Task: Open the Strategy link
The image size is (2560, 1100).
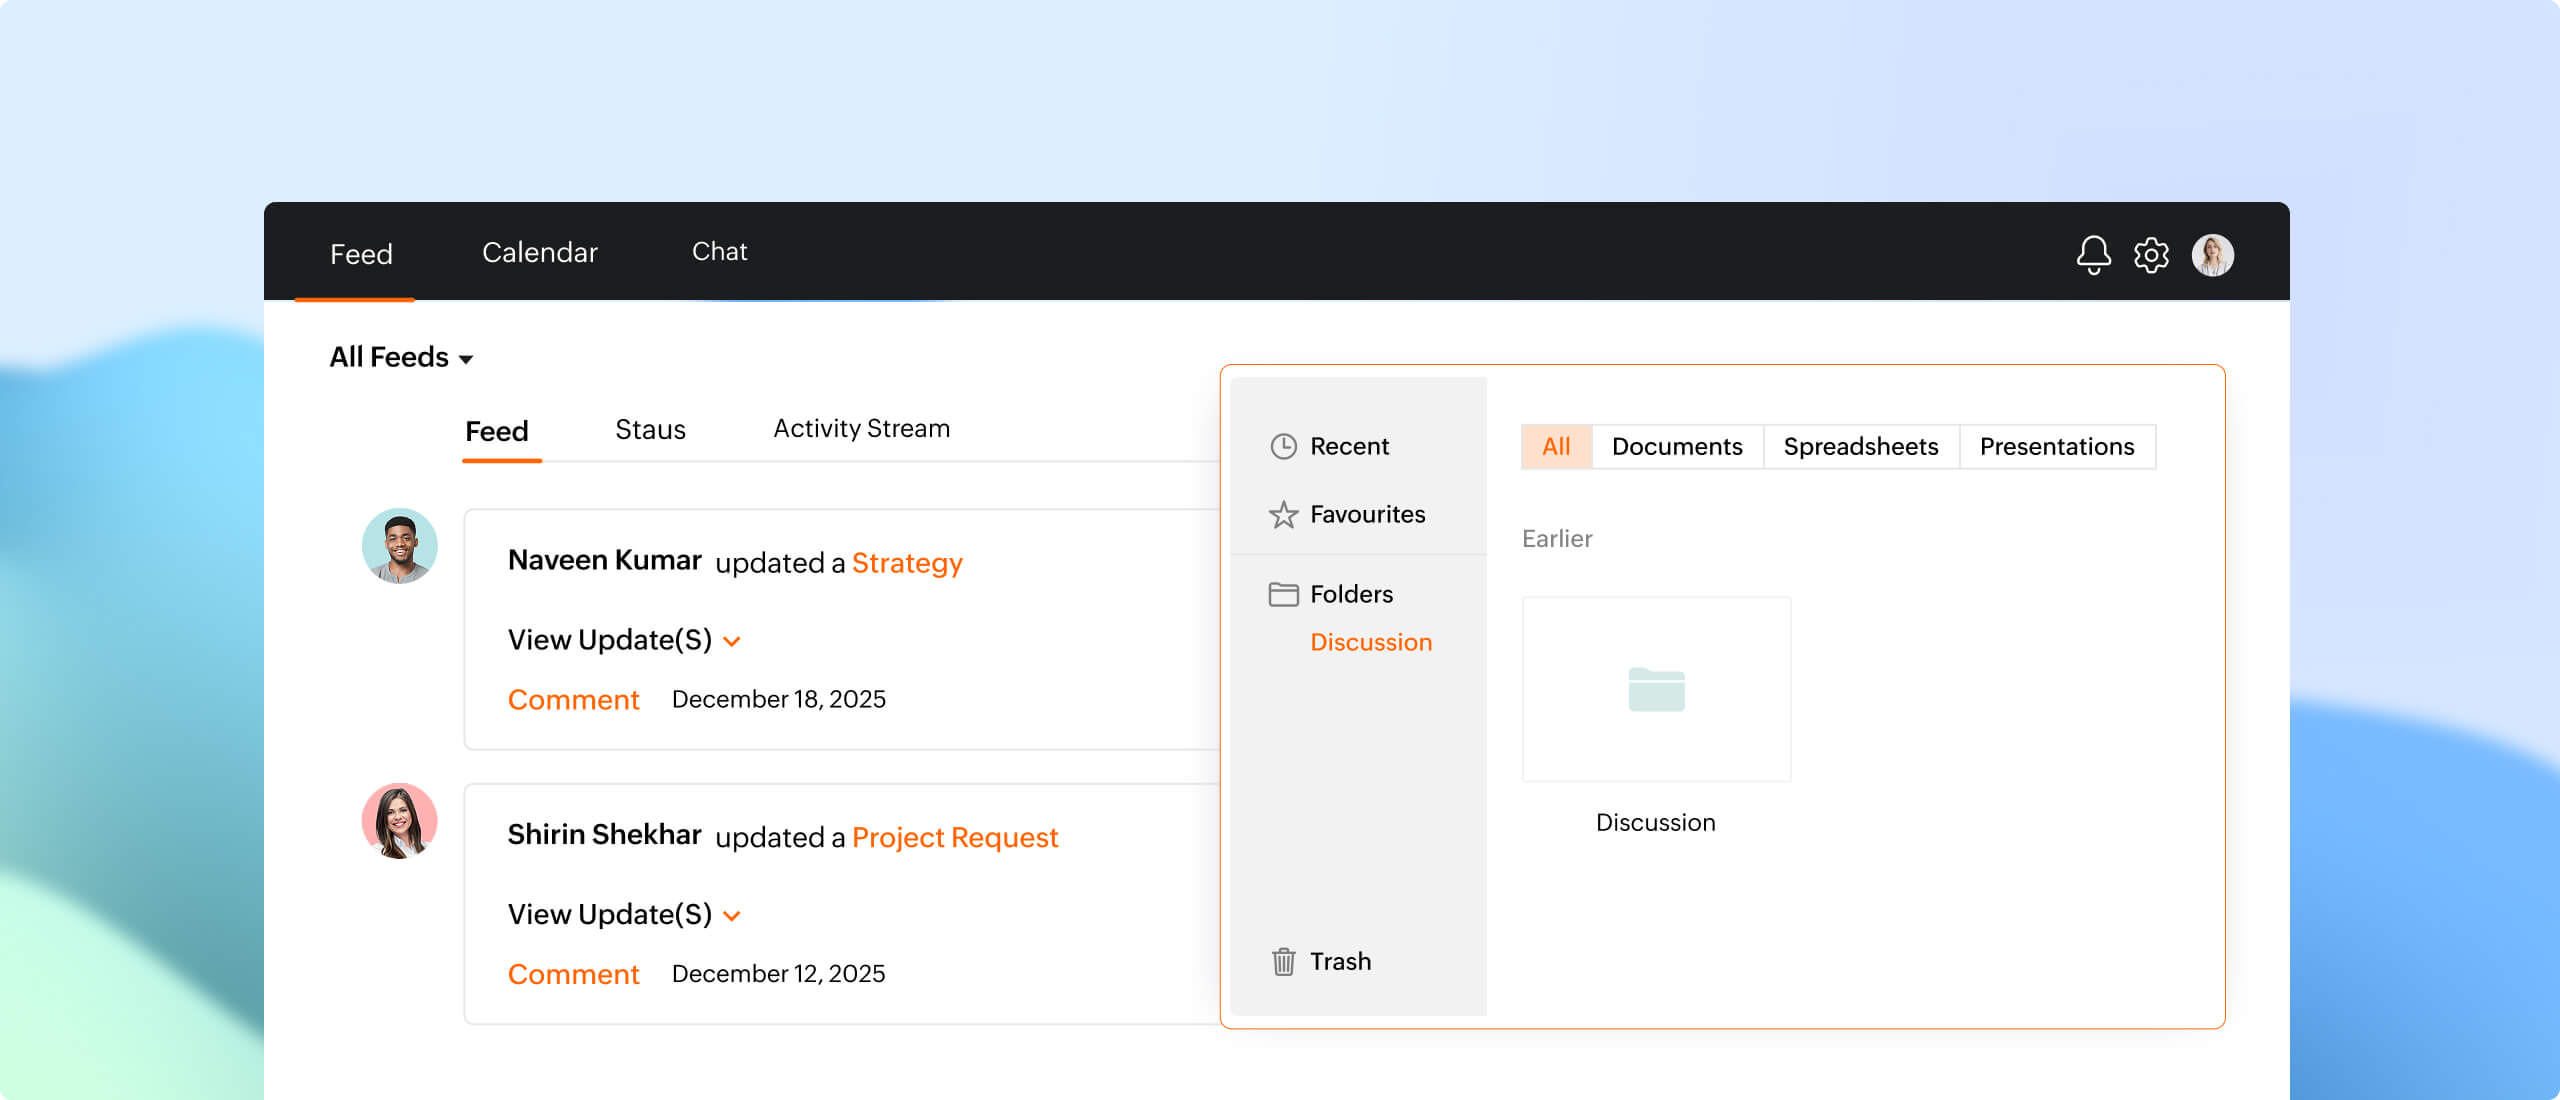Action: (x=906, y=563)
